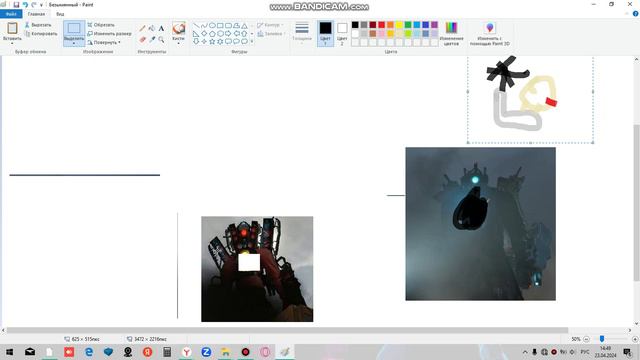Select the Fill with color bucket tool
This screenshot has height=360, width=640.
152,29
